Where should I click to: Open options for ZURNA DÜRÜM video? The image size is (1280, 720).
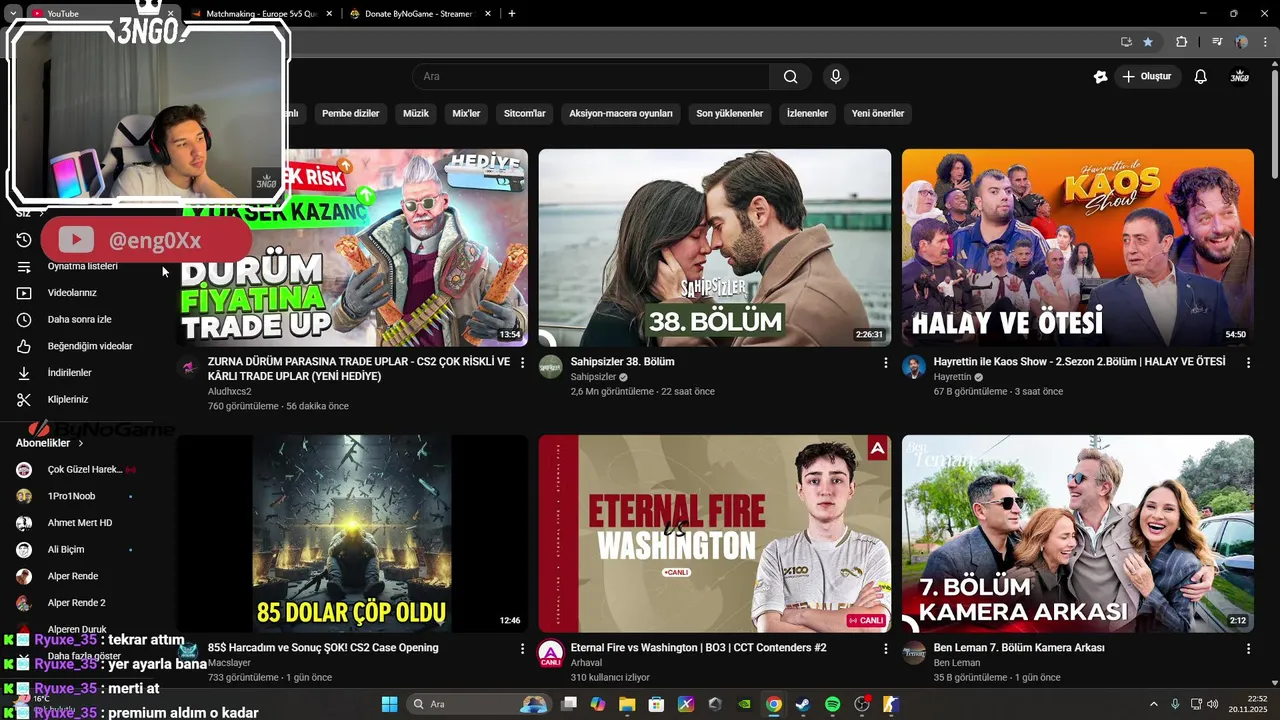[x=522, y=363]
